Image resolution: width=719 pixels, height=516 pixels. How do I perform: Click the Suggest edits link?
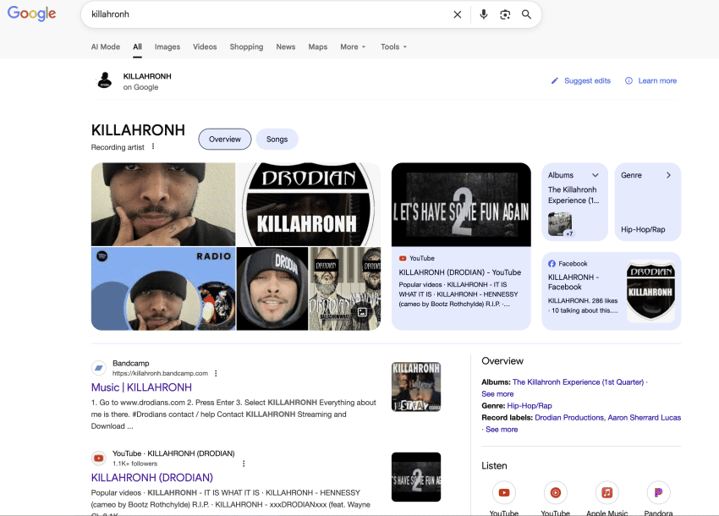[587, 81]
